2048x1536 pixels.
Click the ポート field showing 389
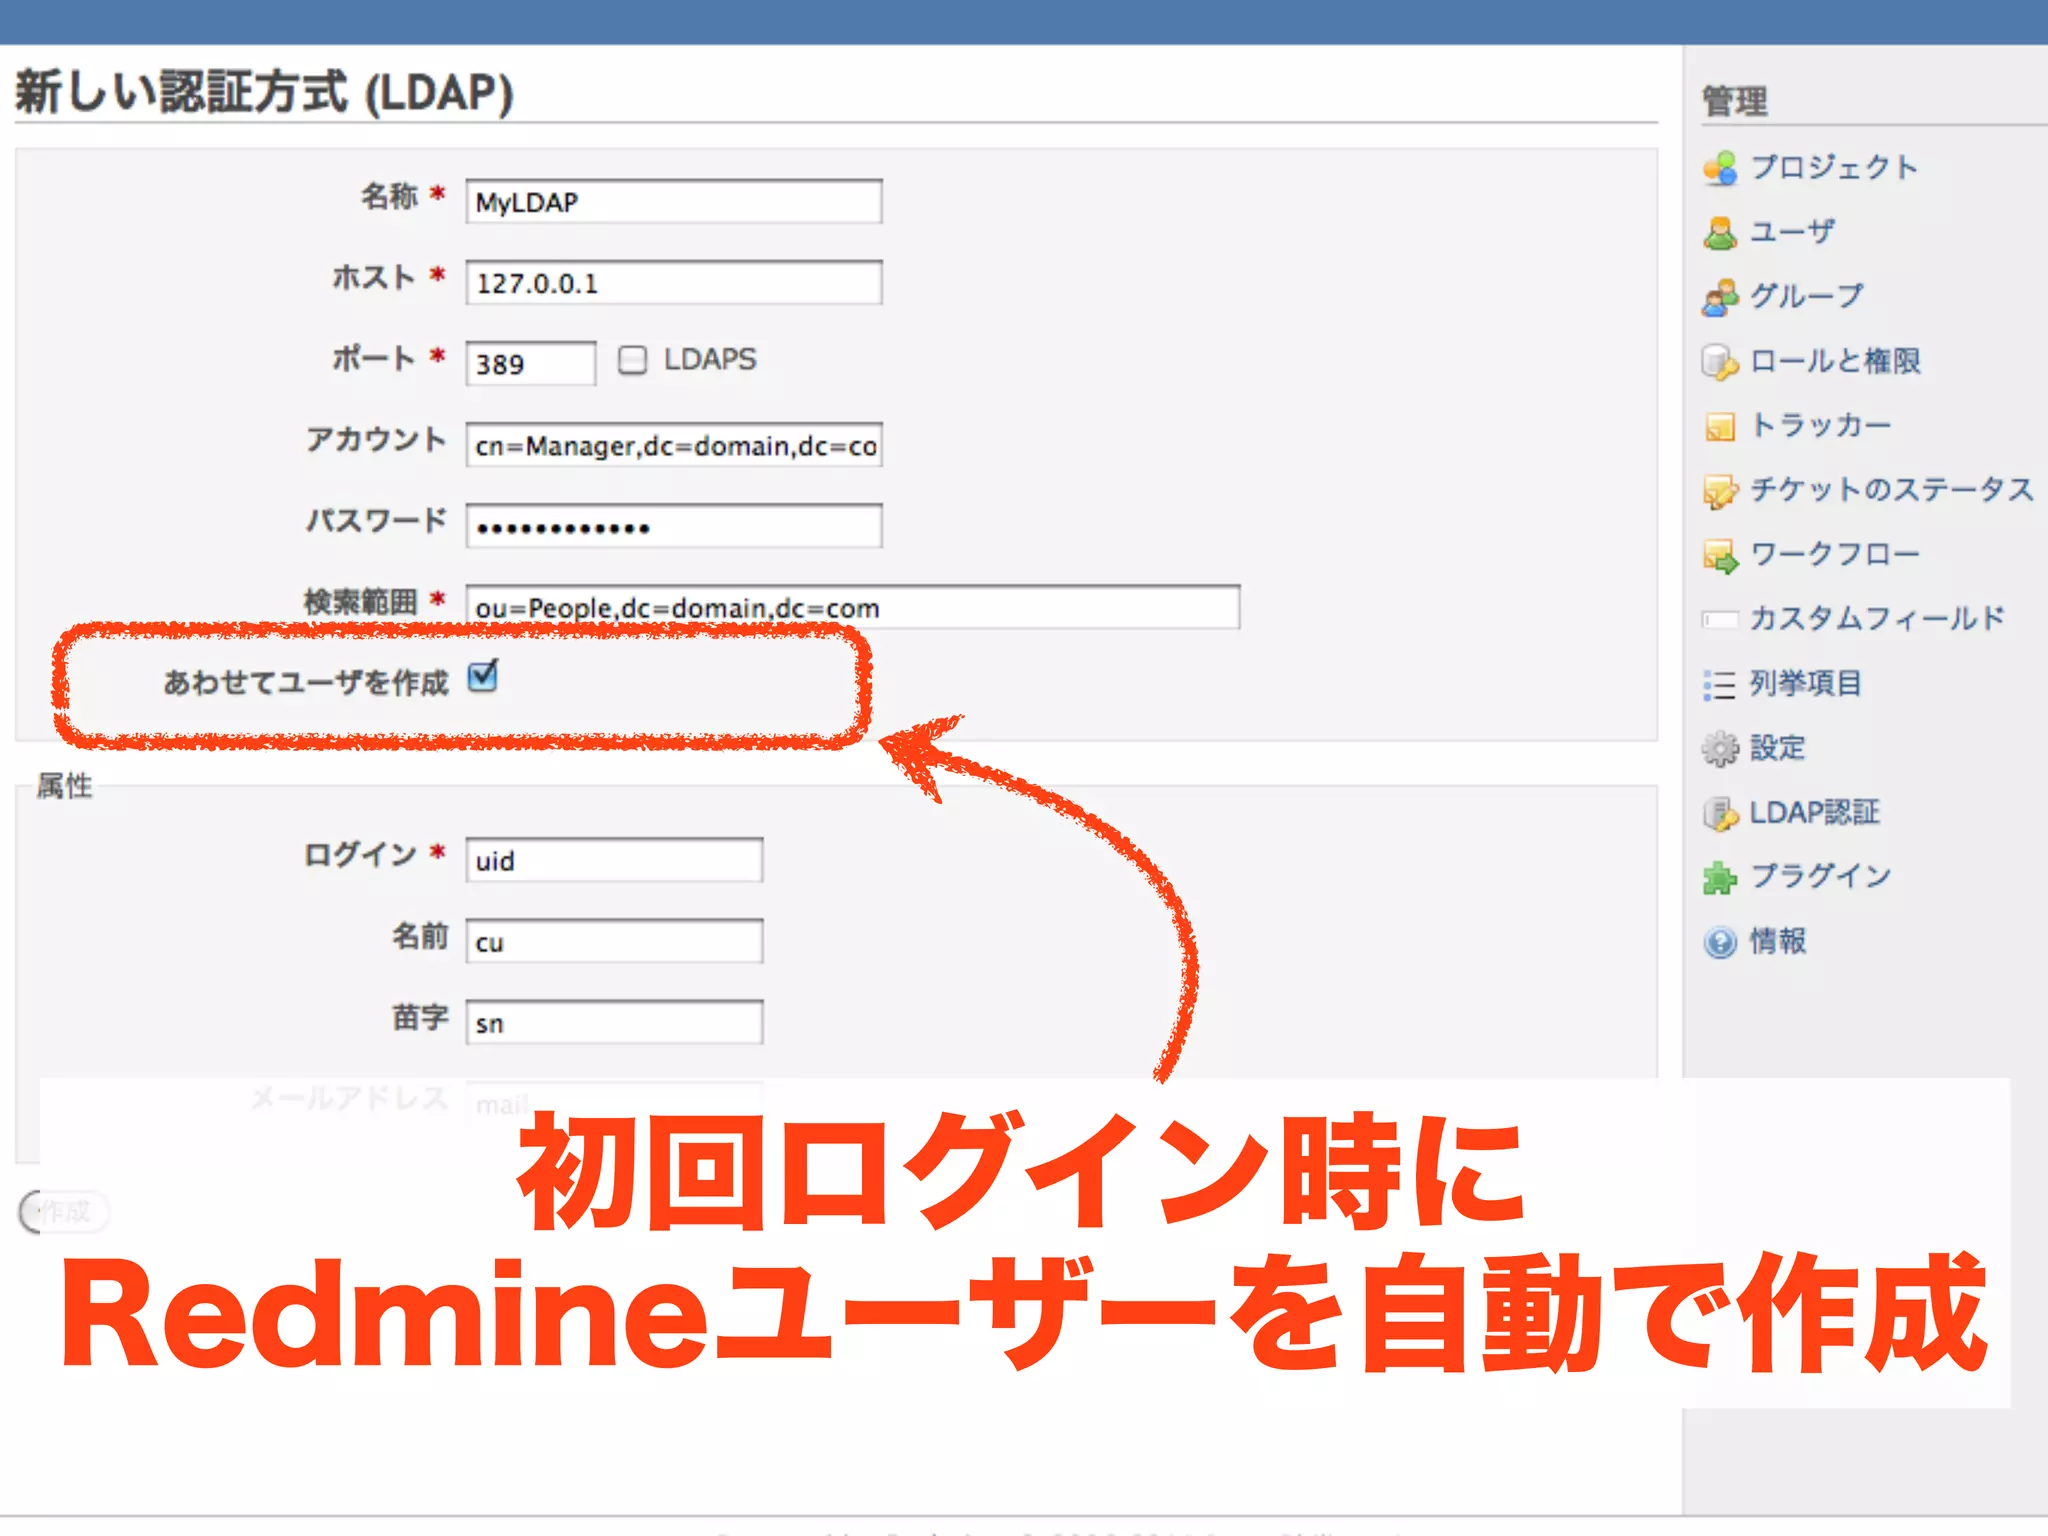point(531,363)
